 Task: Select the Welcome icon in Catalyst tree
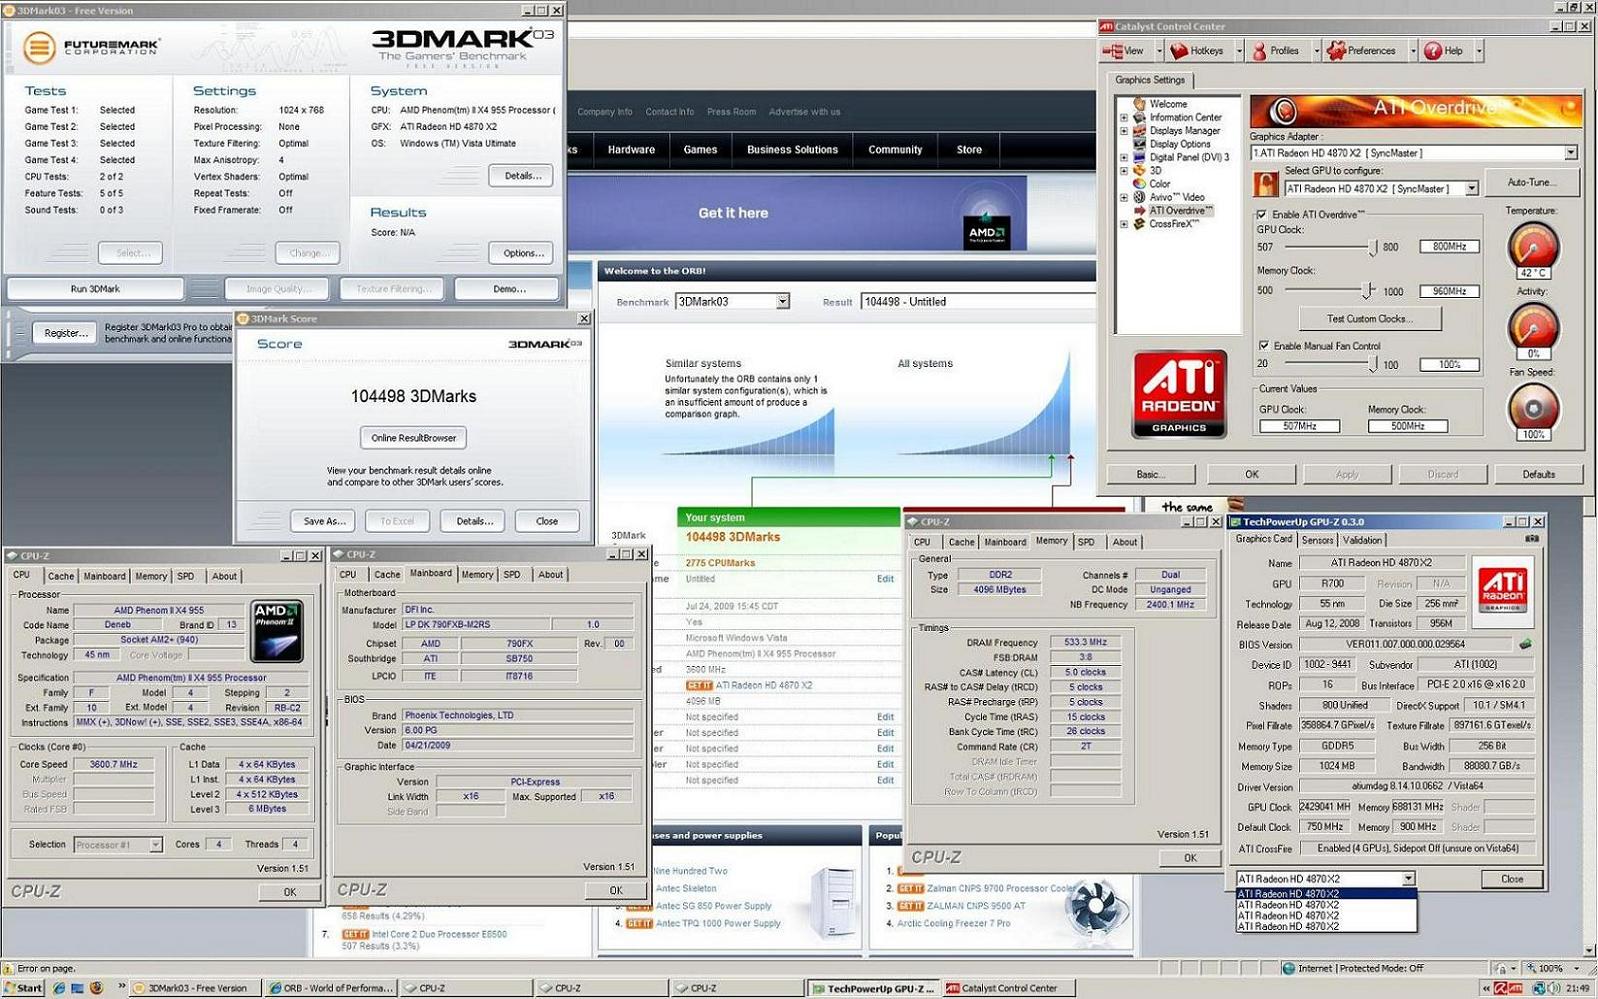(x=1139, y=104)
